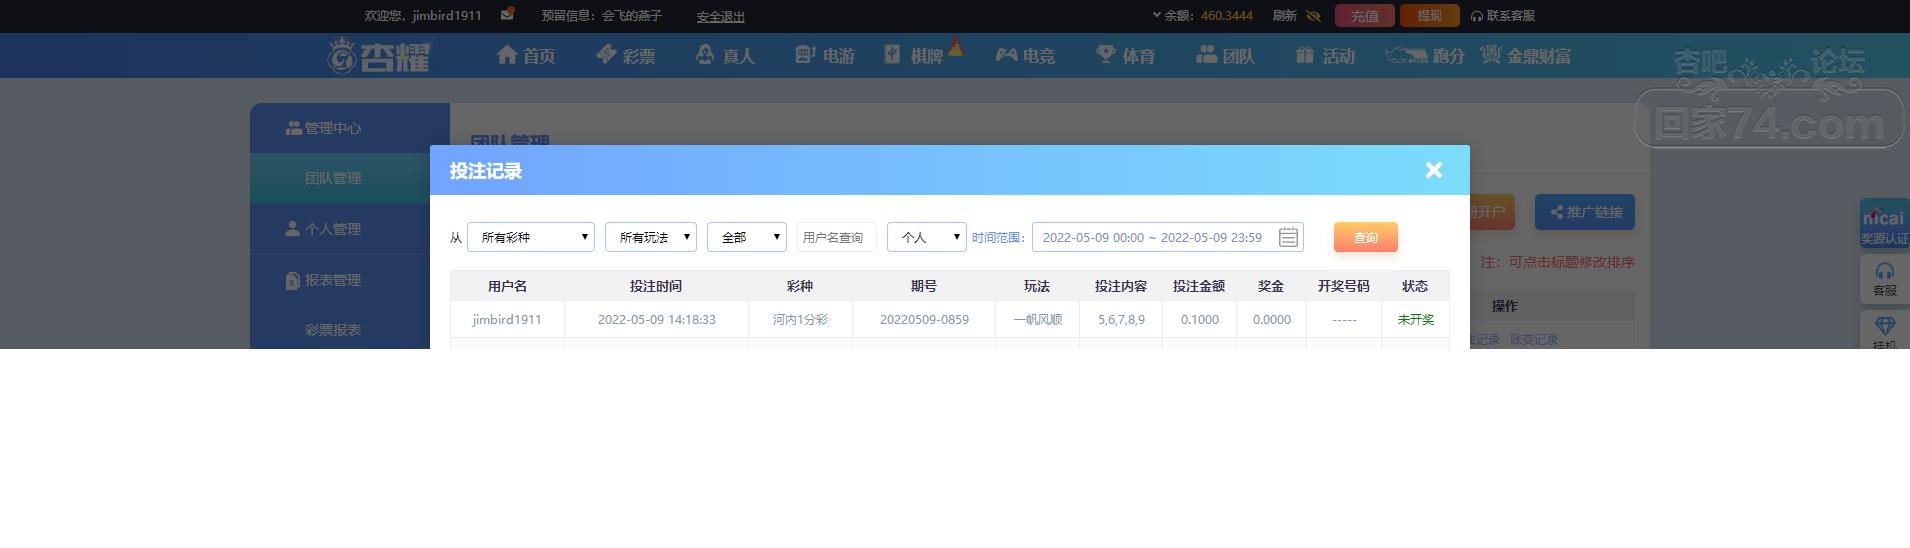Click the 期号 column header
The image size is (1910, 548).
(924, 286)
